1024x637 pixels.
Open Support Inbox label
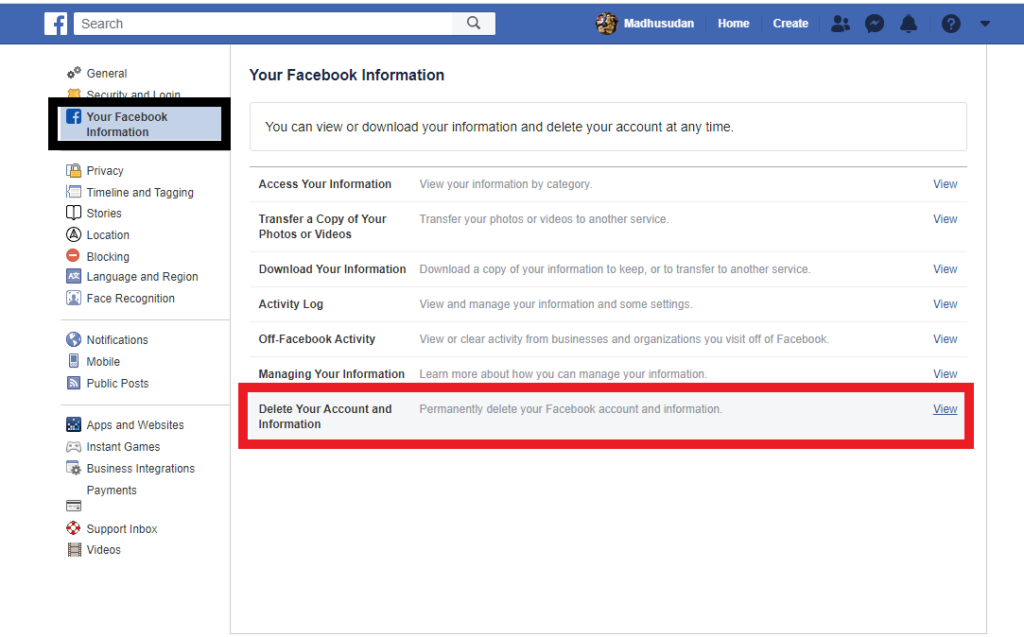(122, 529)
